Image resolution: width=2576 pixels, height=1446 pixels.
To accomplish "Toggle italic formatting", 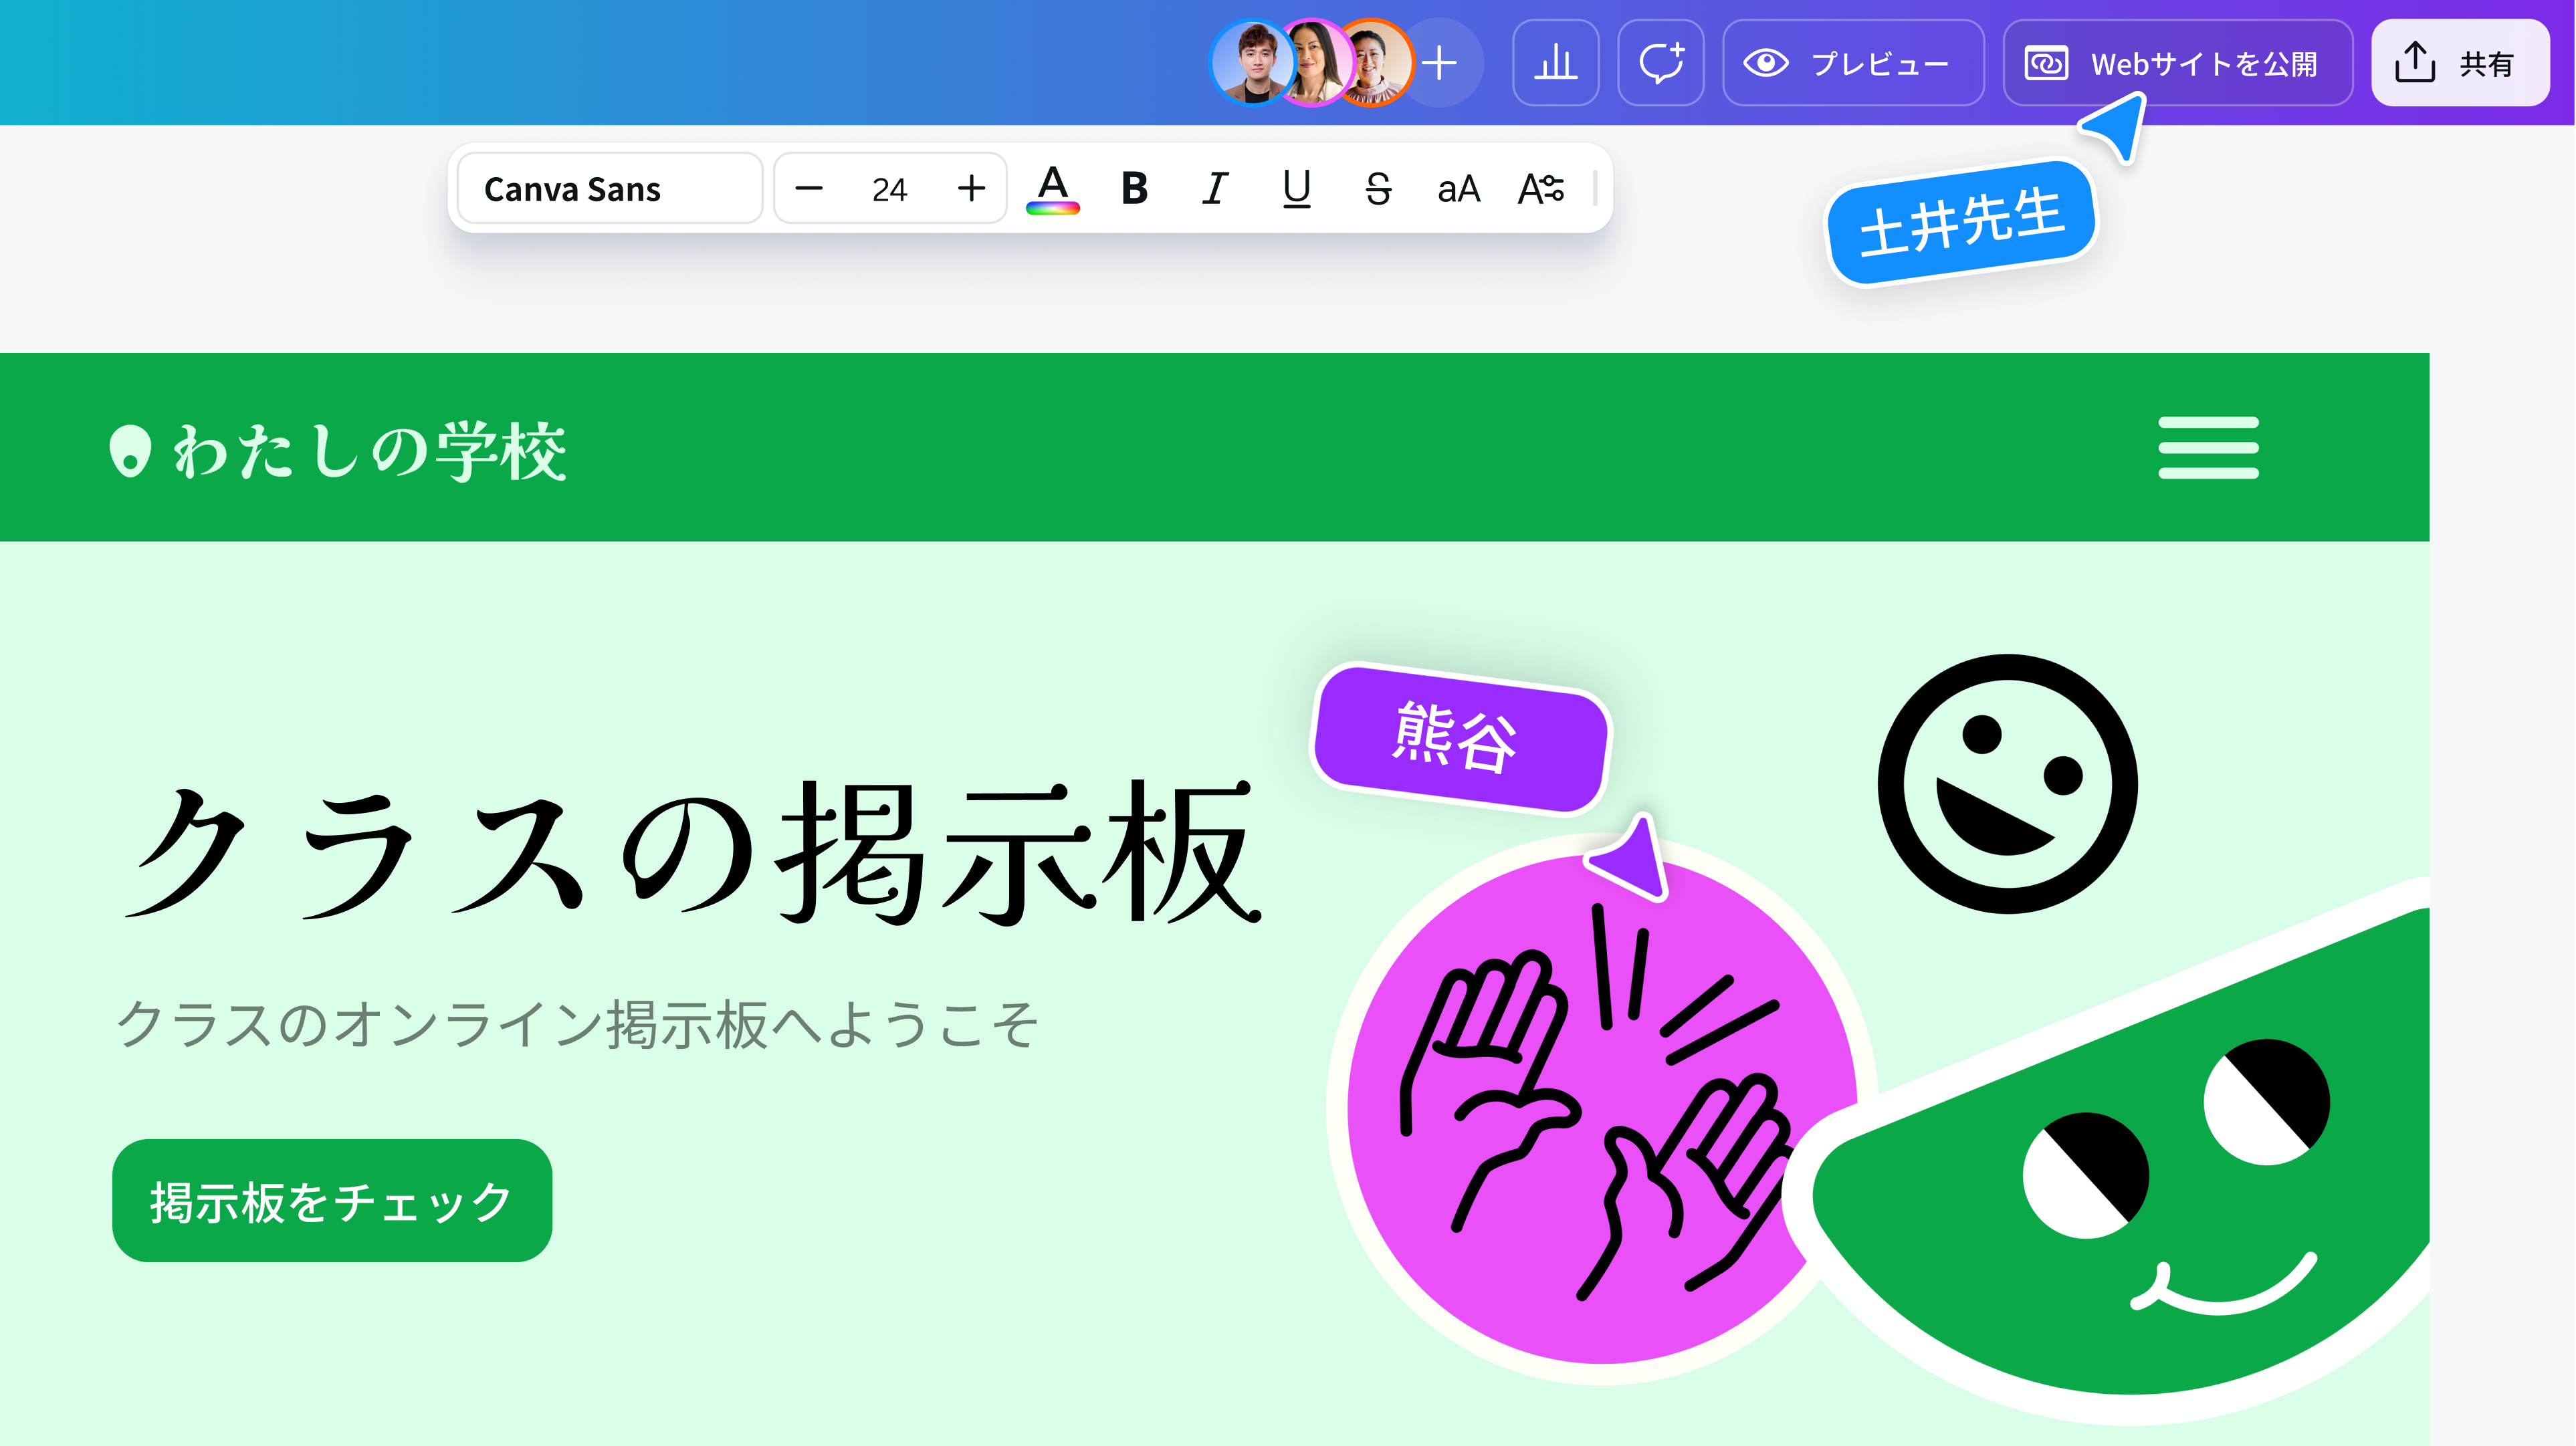I will pyautogui.click(x=1214, y=189).
